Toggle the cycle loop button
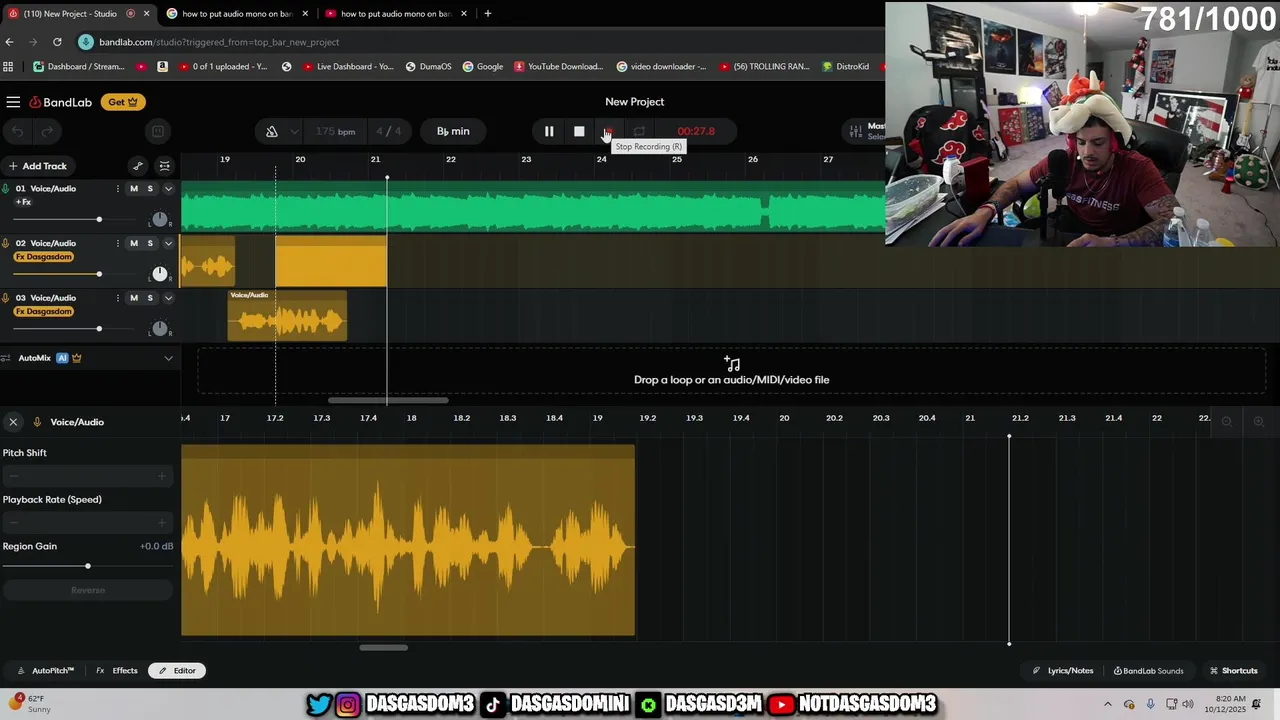The height and width of the screenshot is (720, 1280). tap(639, 131)
